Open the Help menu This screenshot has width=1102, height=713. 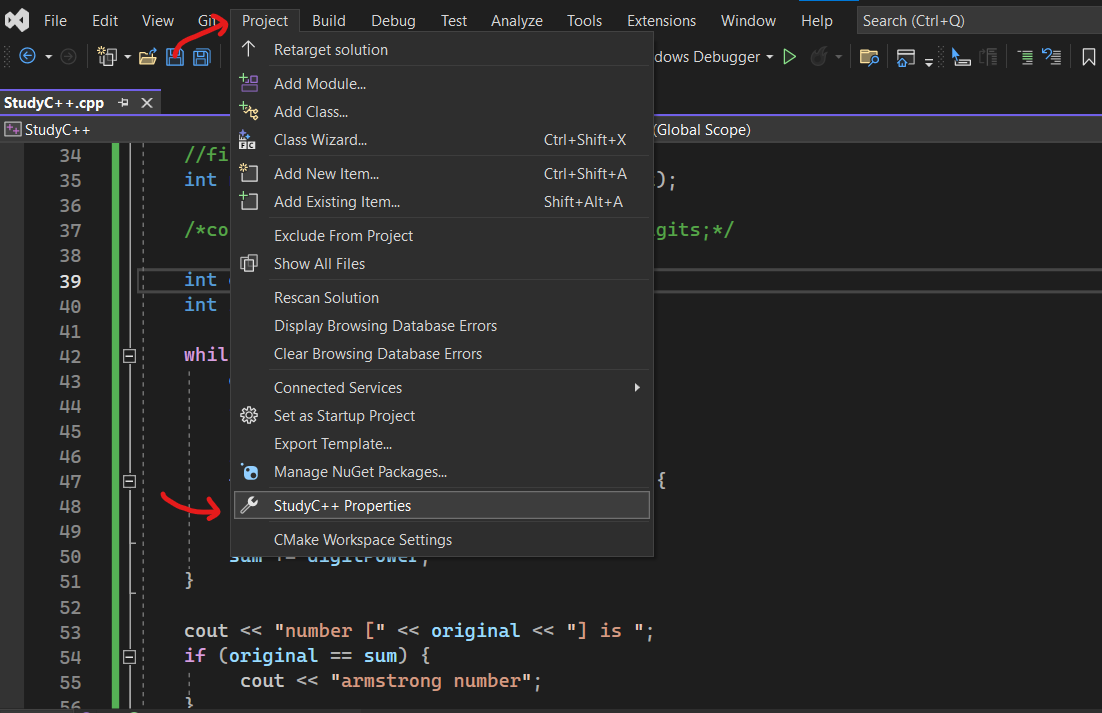click(x=817, y=21)
